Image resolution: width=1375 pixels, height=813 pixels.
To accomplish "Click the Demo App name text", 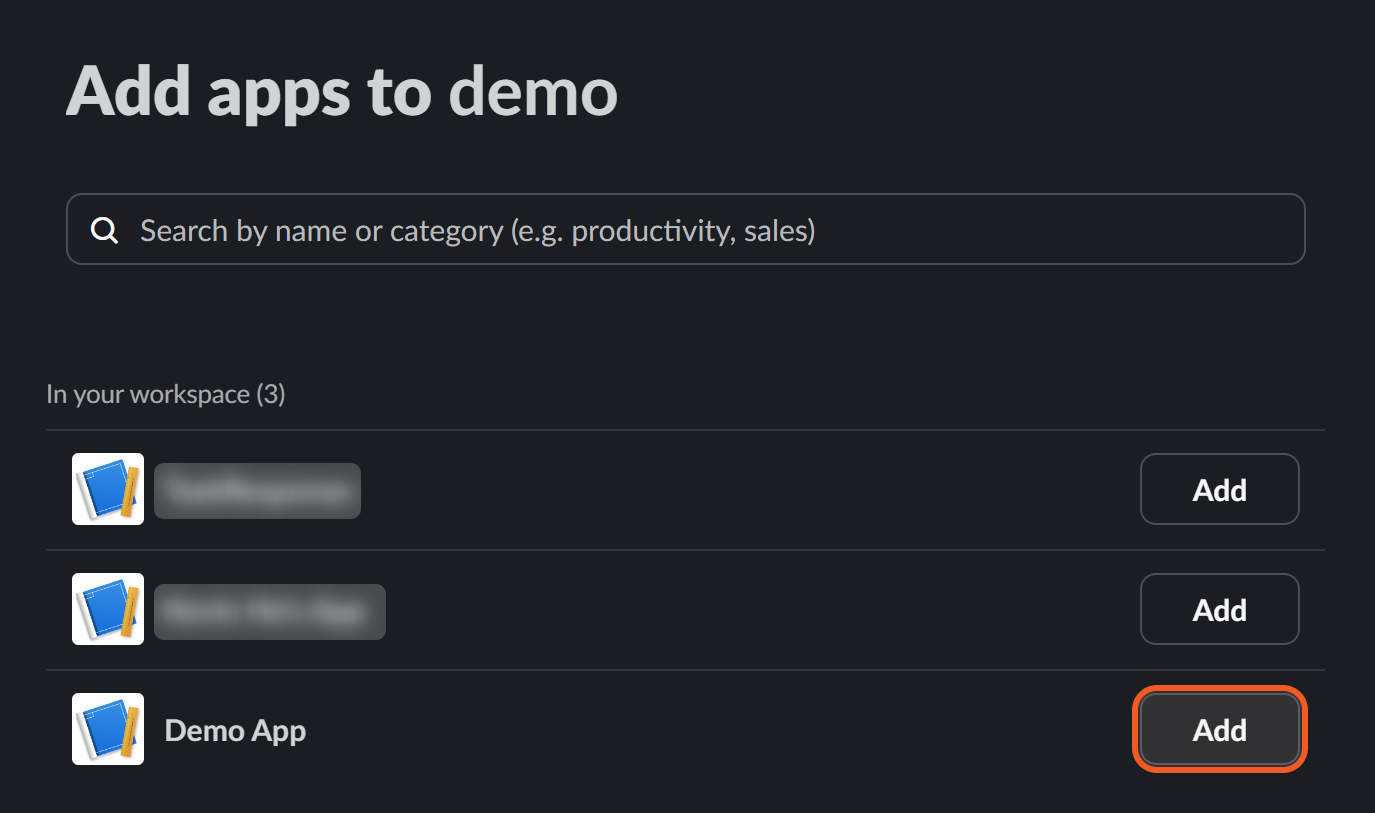I will (235, 731).
